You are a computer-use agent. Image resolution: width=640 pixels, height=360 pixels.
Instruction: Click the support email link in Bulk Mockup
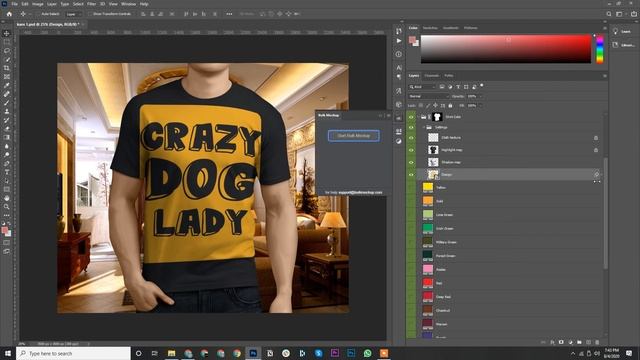tap(360, 192)
